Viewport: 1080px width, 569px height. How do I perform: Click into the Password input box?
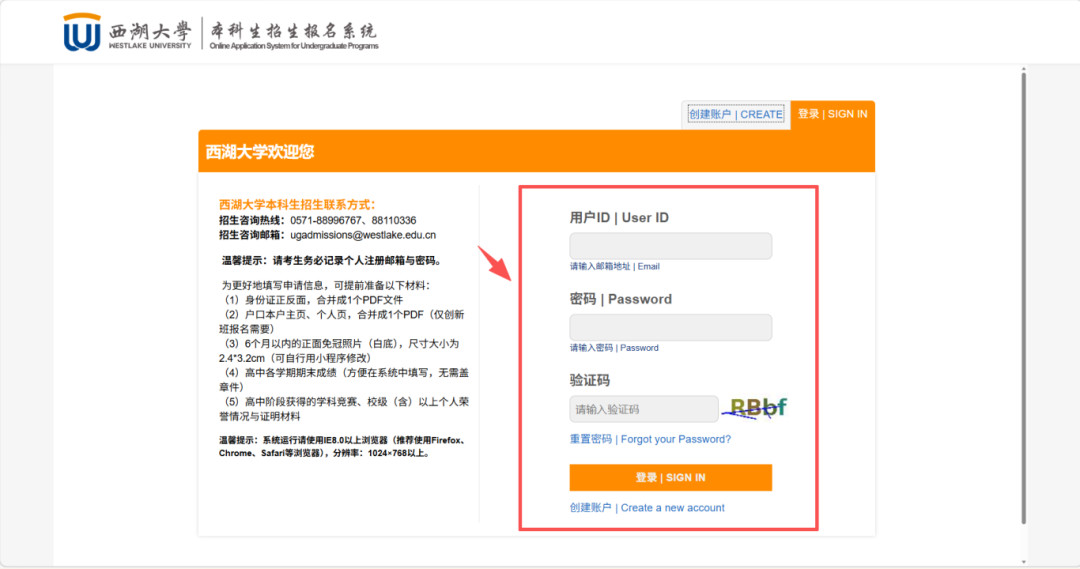pyautogui.click(x=670, y=328)
